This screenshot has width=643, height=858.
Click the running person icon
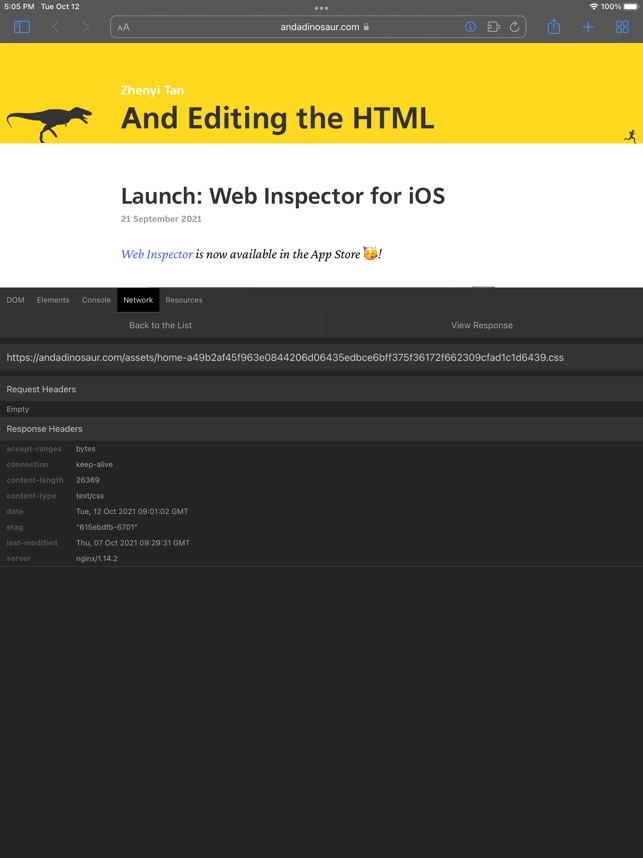[630, 136]
